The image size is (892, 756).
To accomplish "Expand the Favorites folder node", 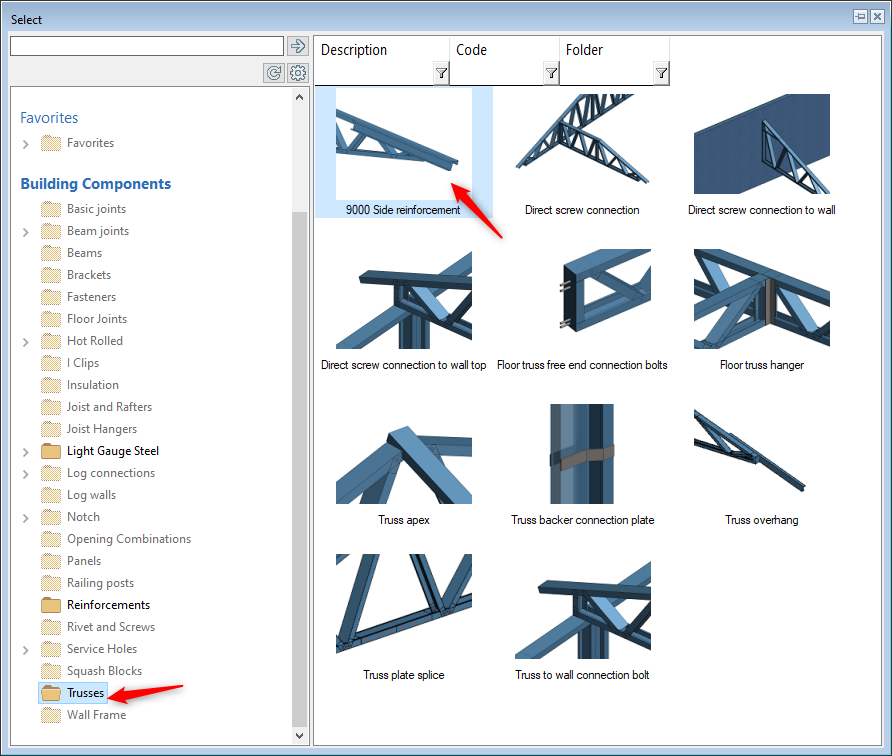I will click(26, 144).
